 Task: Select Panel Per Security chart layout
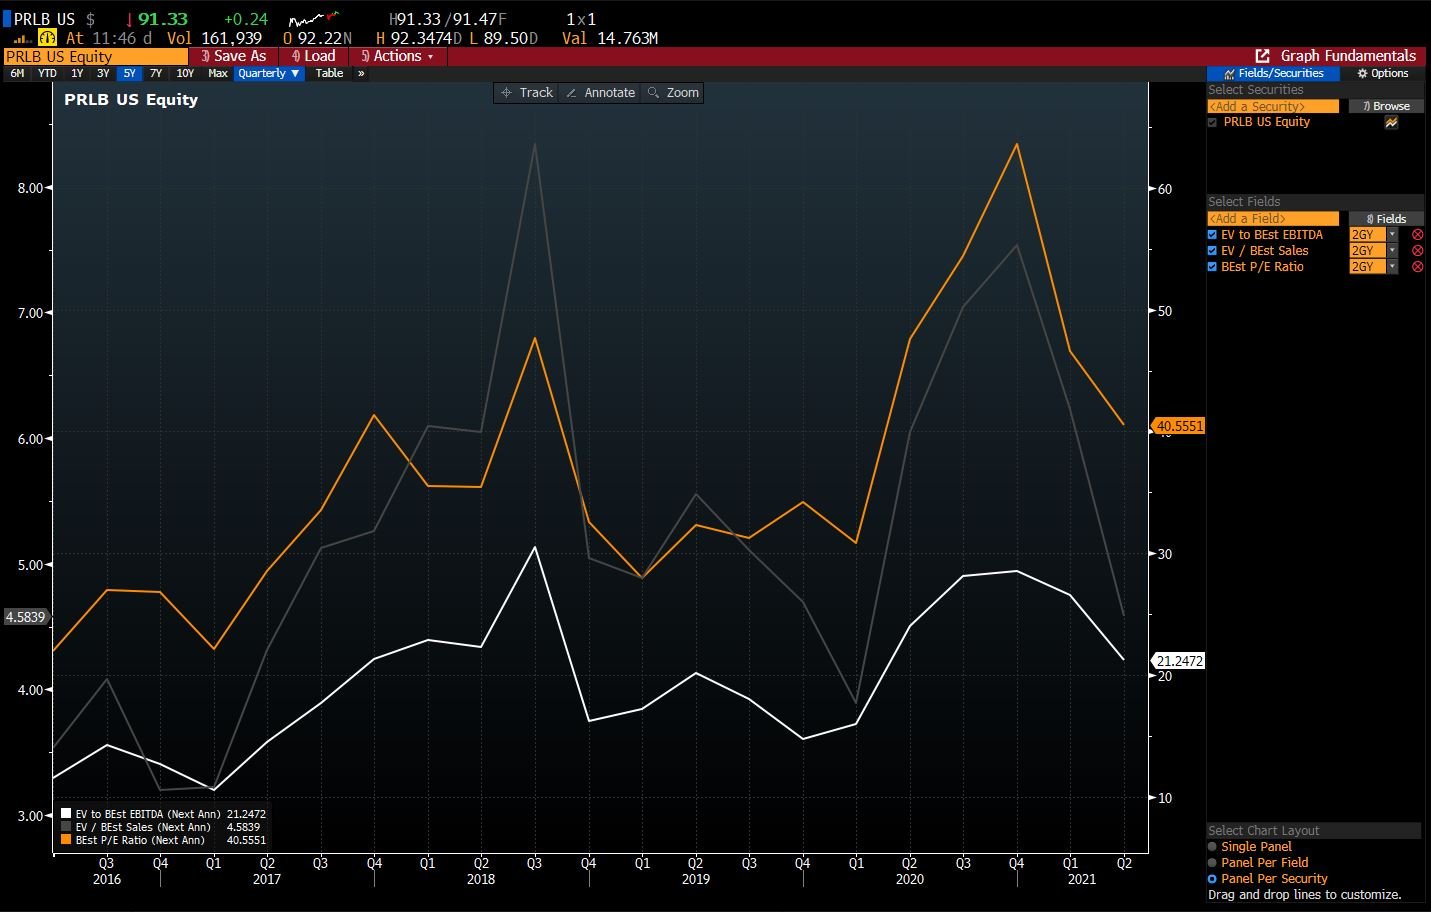tap(1212, 879)
